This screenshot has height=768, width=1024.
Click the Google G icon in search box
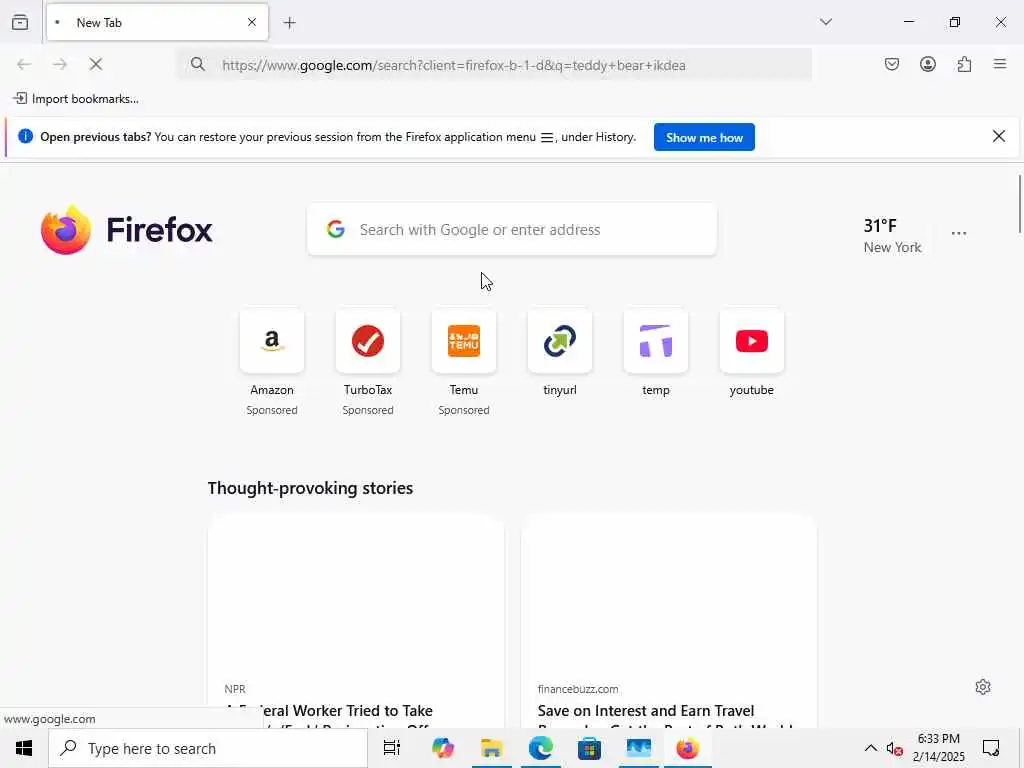click(x=336, y=229)
